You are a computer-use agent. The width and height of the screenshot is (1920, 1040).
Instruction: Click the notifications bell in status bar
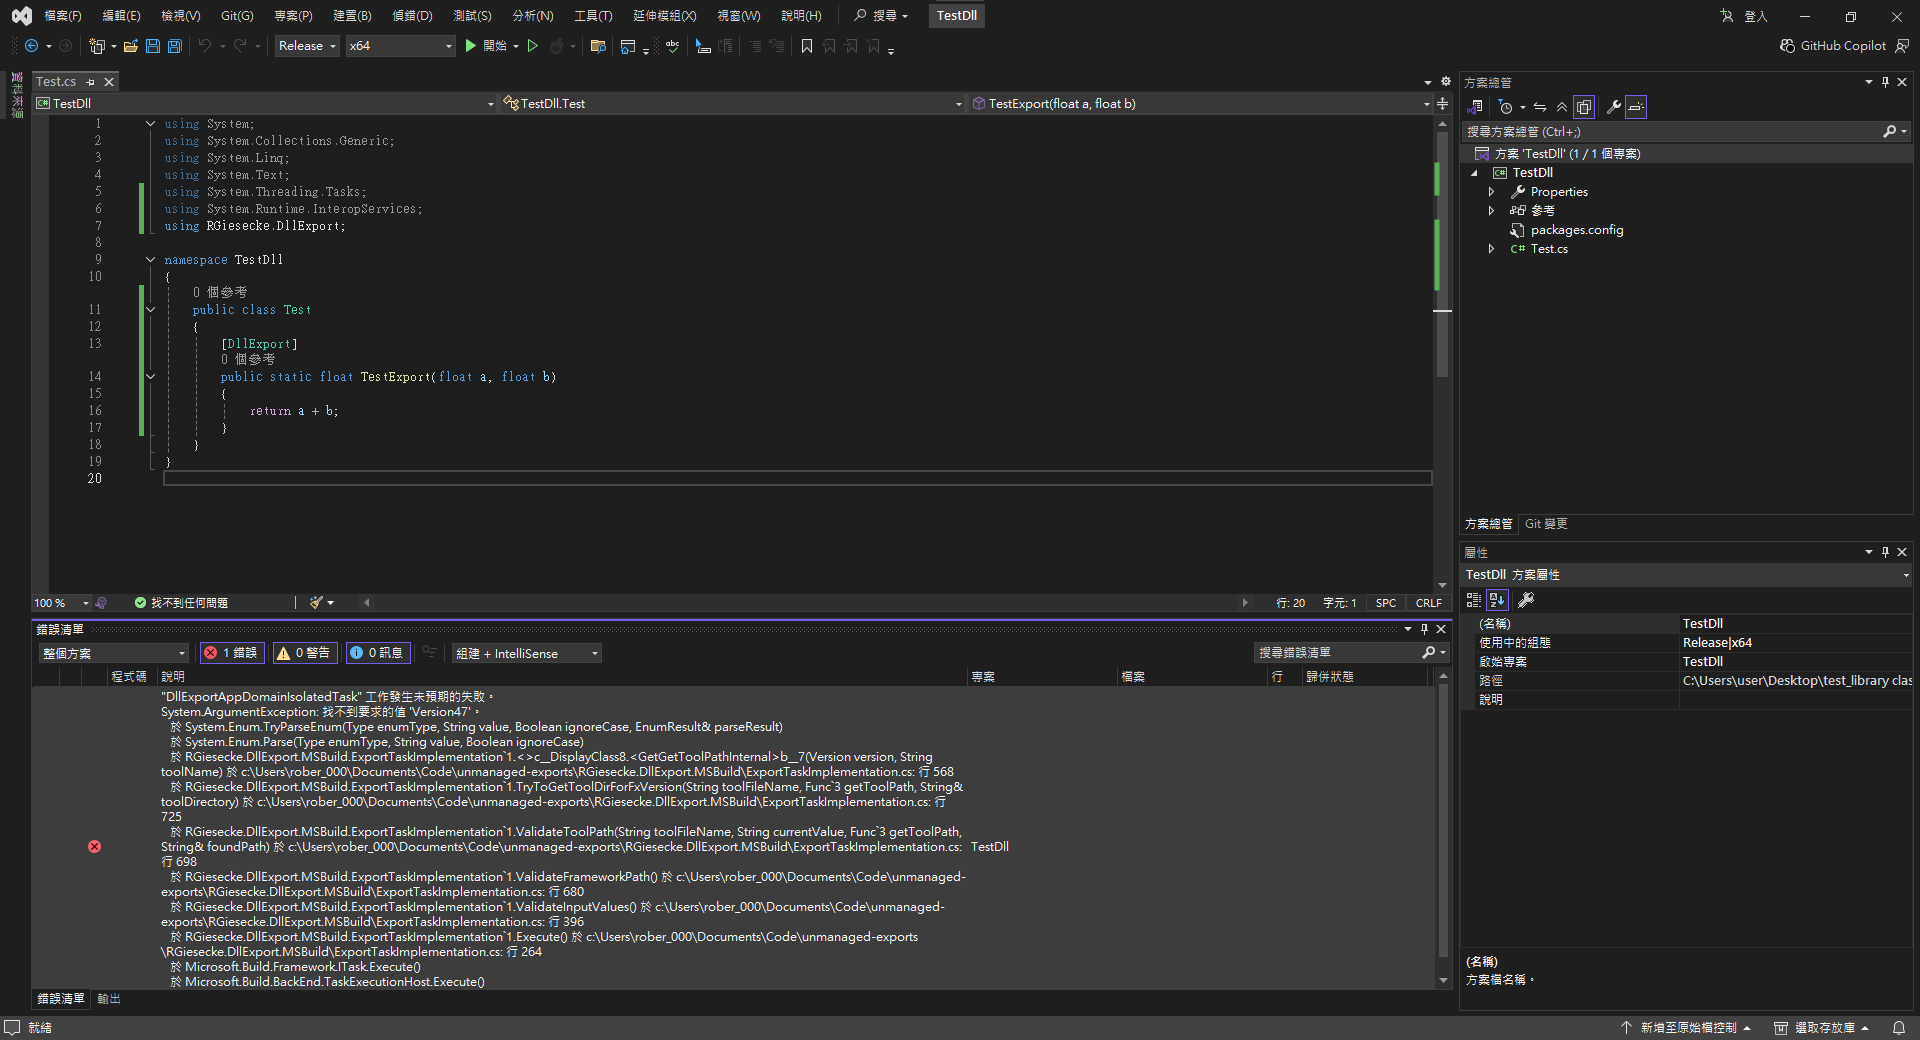(x=1898, y=1027)
